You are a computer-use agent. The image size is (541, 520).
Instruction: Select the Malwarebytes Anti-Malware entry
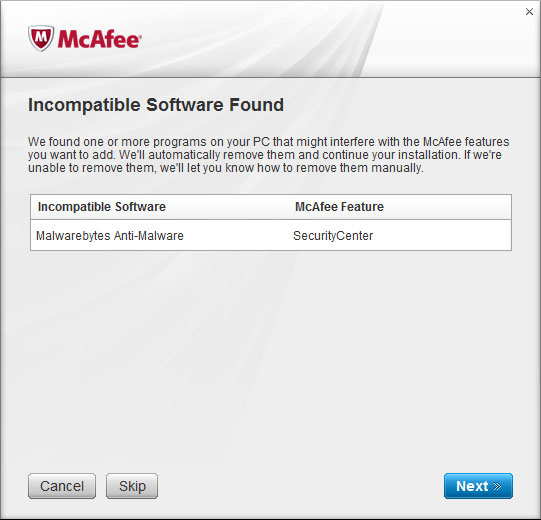point(110,236)
